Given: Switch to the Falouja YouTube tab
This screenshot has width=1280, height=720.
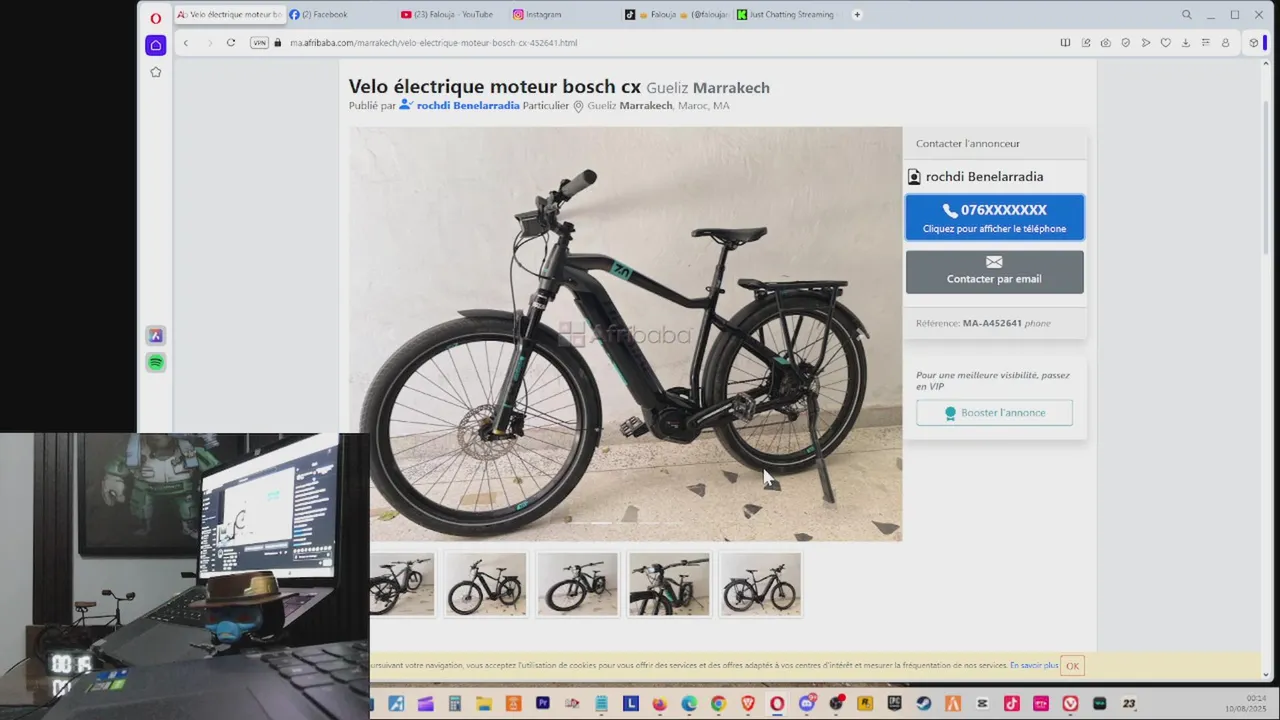Looking at the screenshot, I should coord(452,15).
